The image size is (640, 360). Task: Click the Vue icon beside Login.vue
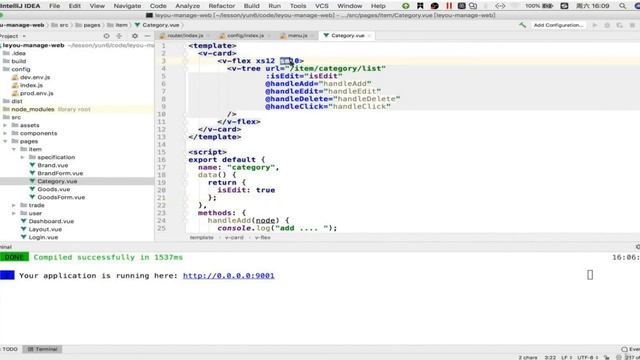pyautogui.click(x=24, y=237)
